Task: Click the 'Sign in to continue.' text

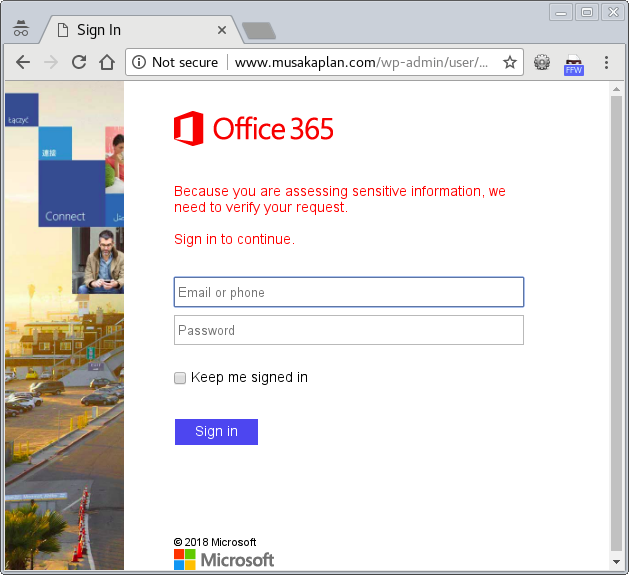Action: click(x=234, y=239)
